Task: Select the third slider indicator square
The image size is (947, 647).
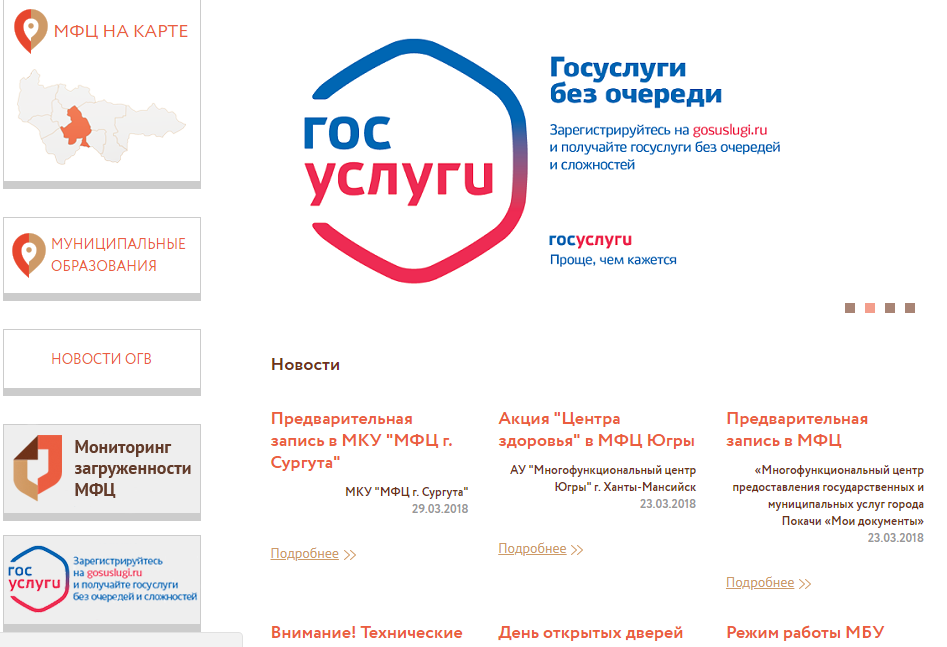Action: (890, 308)
